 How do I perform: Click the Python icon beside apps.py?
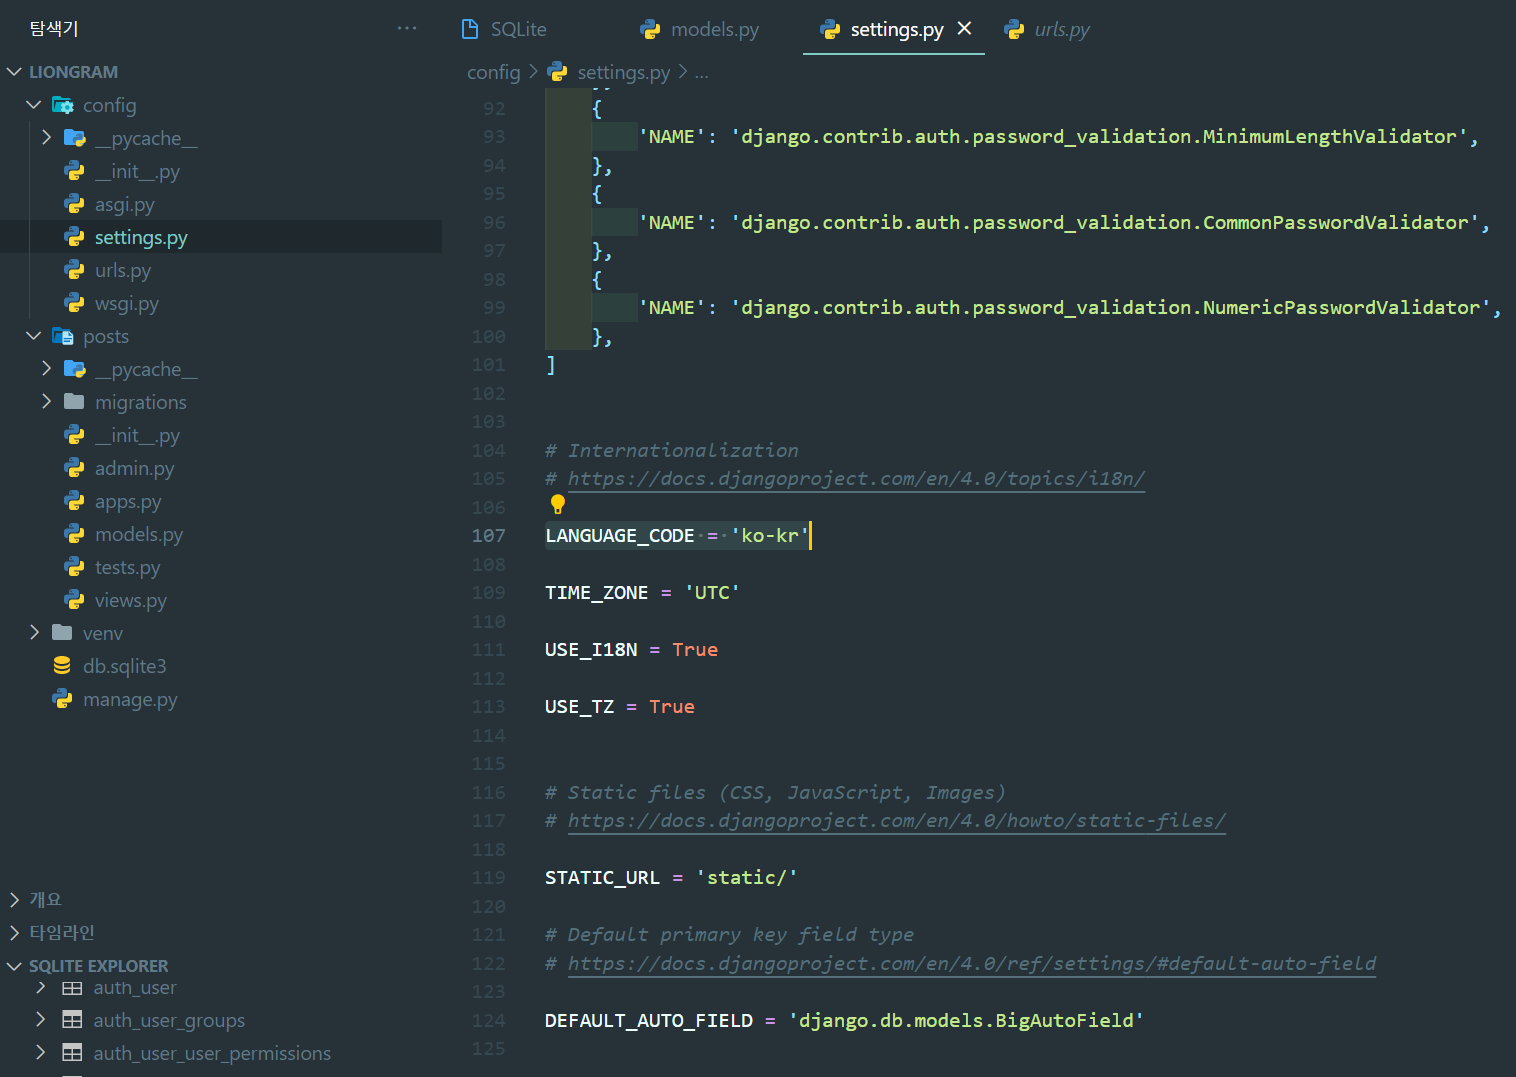point(74,501)
